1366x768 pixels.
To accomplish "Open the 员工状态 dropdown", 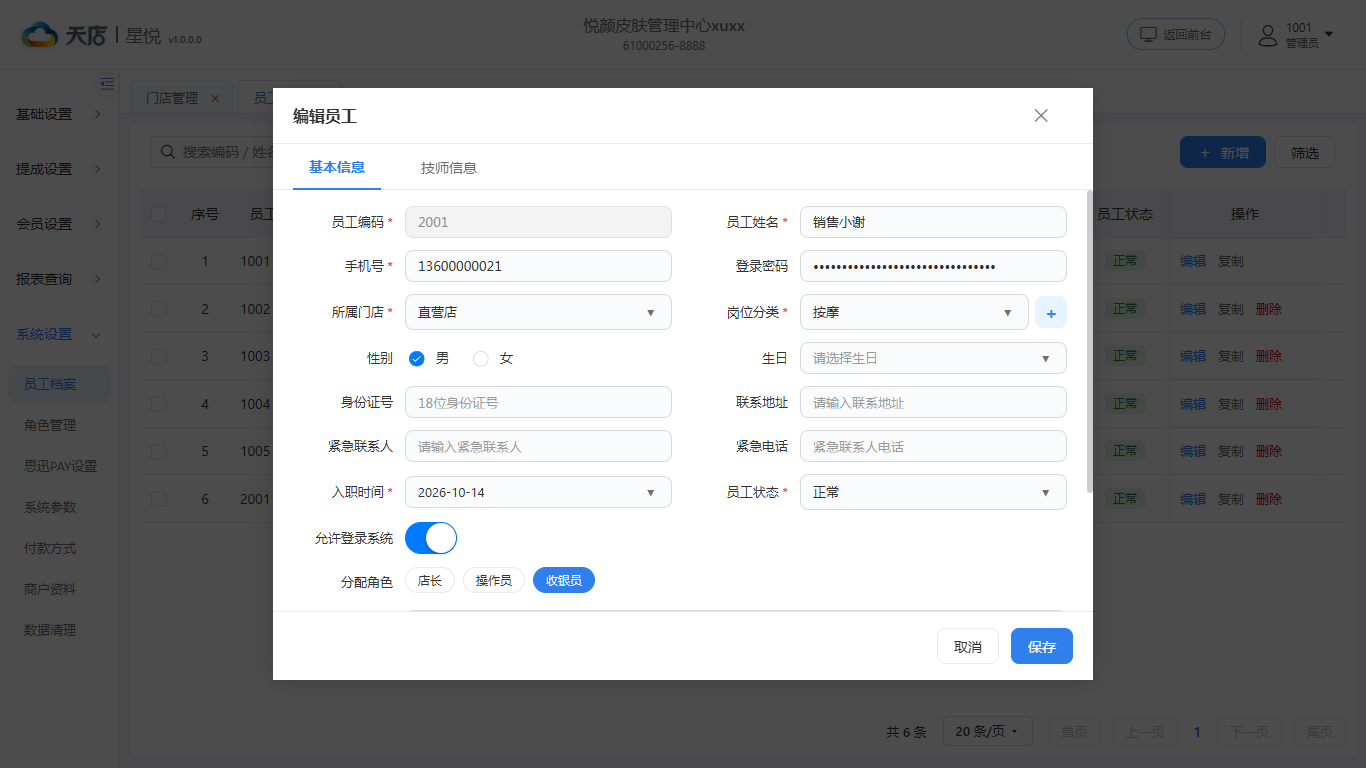I will tap(933, 492).
